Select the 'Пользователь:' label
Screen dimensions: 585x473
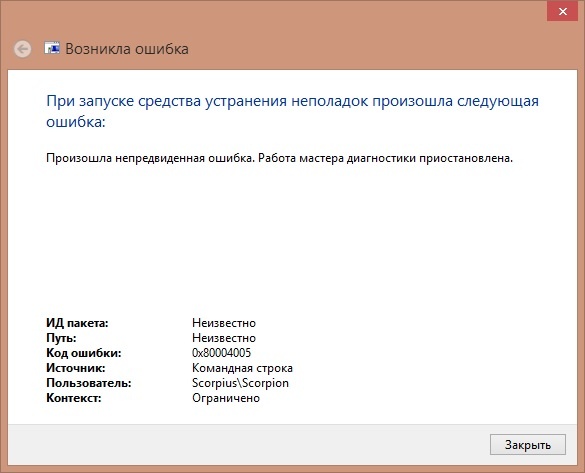[89, 383]
